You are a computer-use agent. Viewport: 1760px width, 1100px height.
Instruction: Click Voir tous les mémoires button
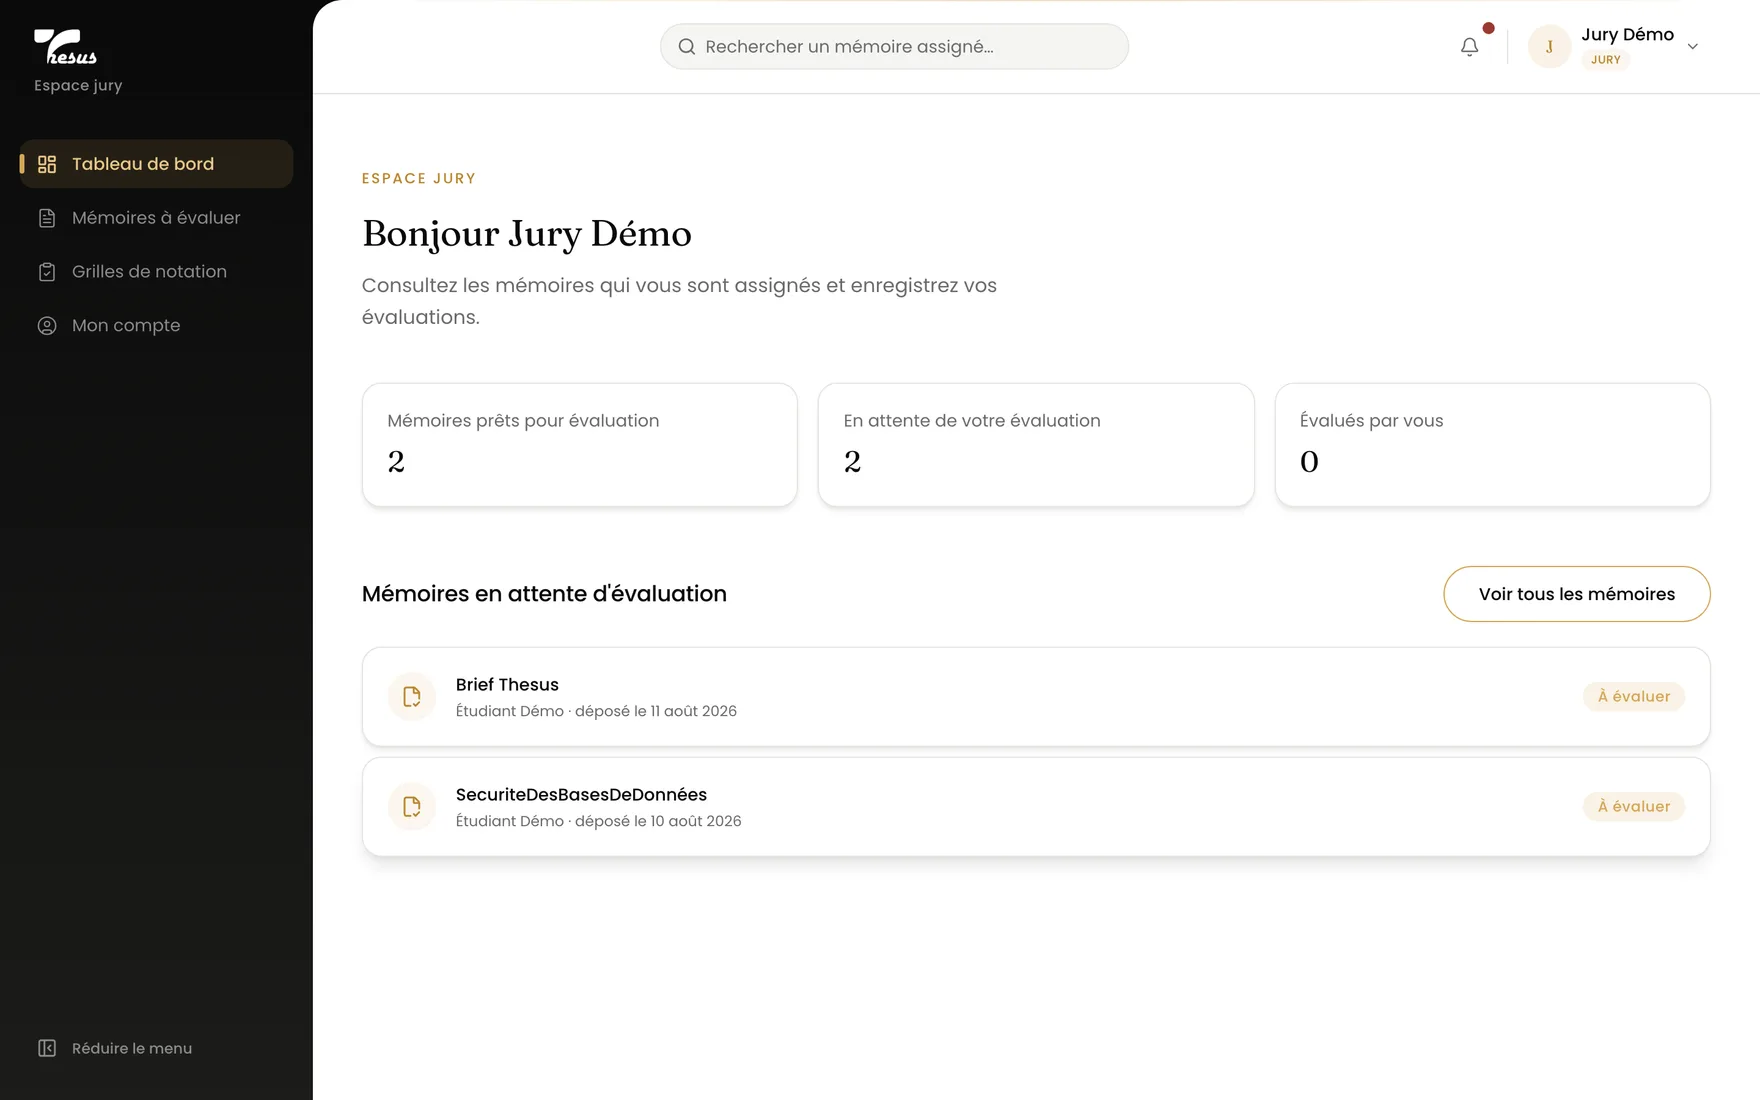coord(1577,594)
